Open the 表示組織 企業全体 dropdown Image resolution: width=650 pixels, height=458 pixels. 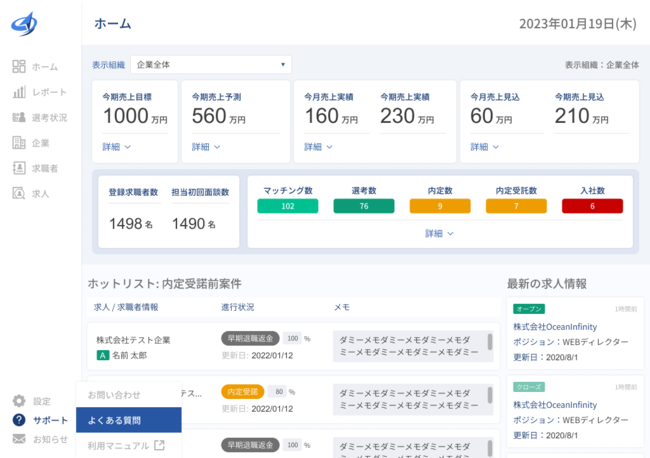[x=210, y=65]
